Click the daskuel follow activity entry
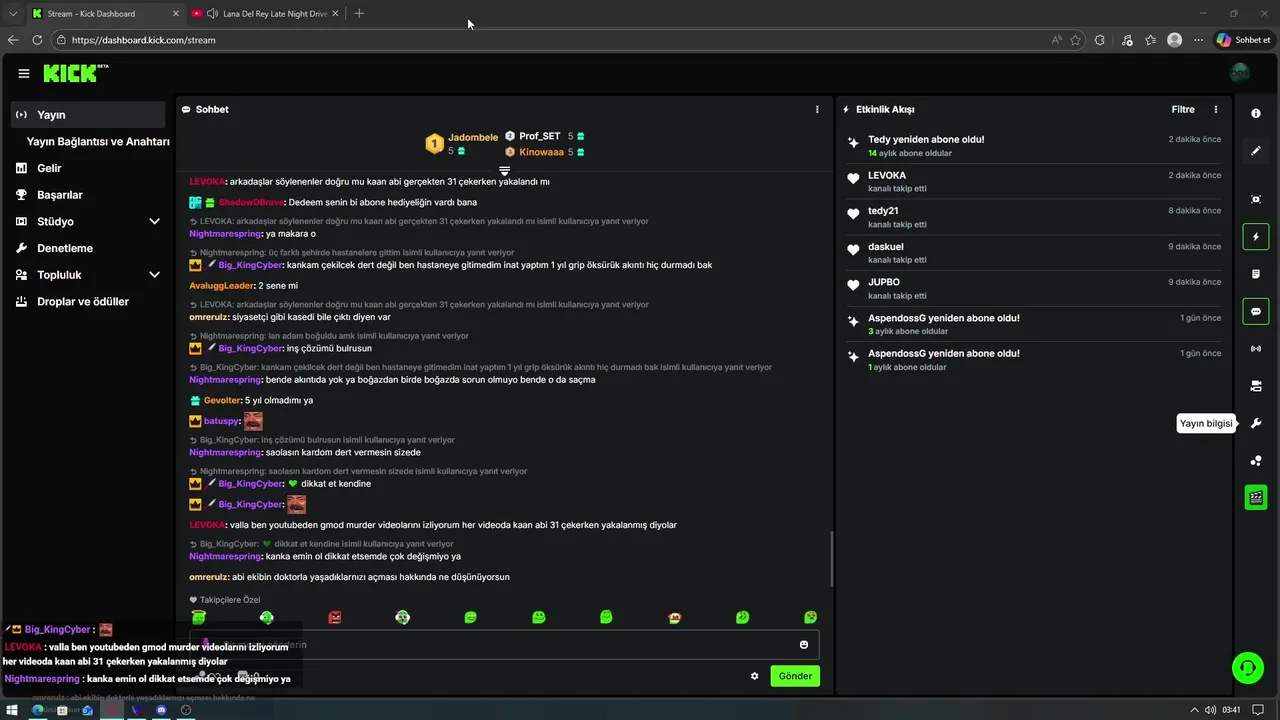 (1034, 253)
